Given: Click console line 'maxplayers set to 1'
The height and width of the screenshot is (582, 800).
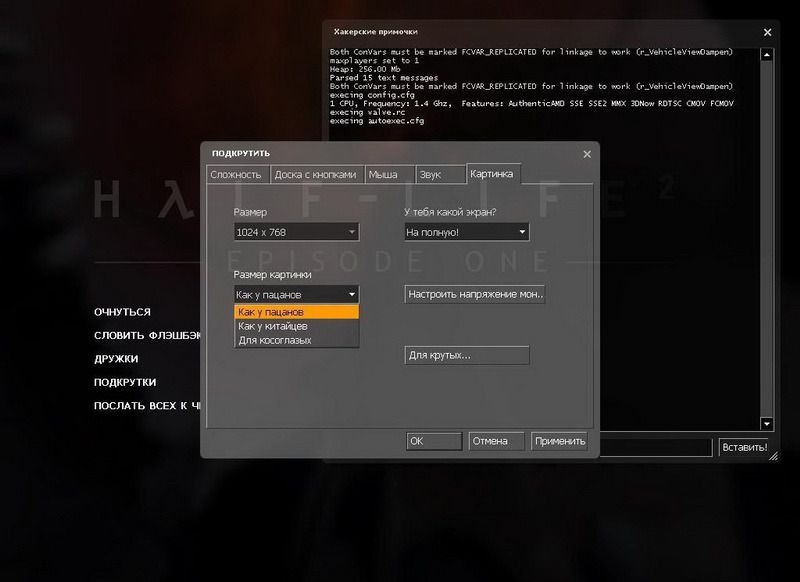Looking at the screenshot, I should 374,60.
